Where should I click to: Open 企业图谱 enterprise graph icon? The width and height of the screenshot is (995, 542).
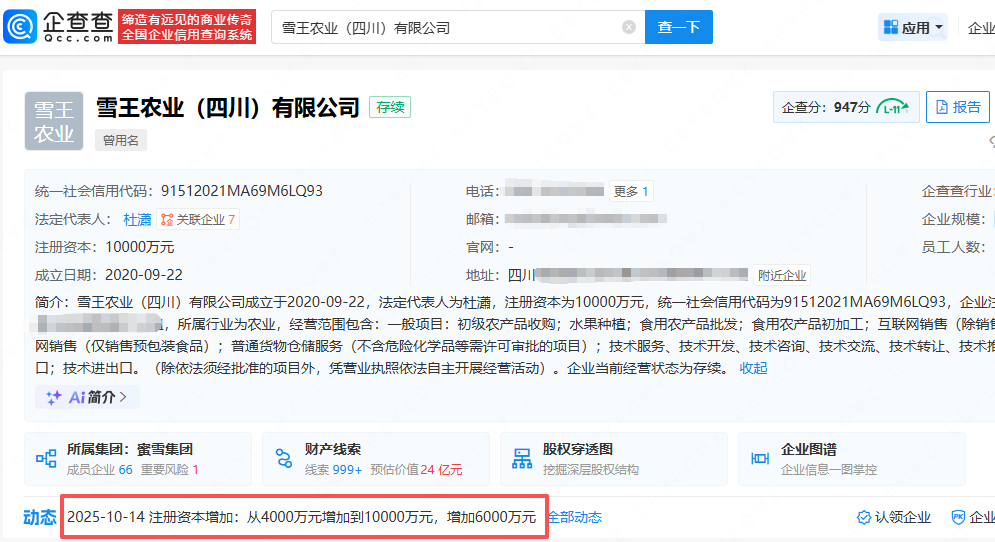tap(760, 459)
